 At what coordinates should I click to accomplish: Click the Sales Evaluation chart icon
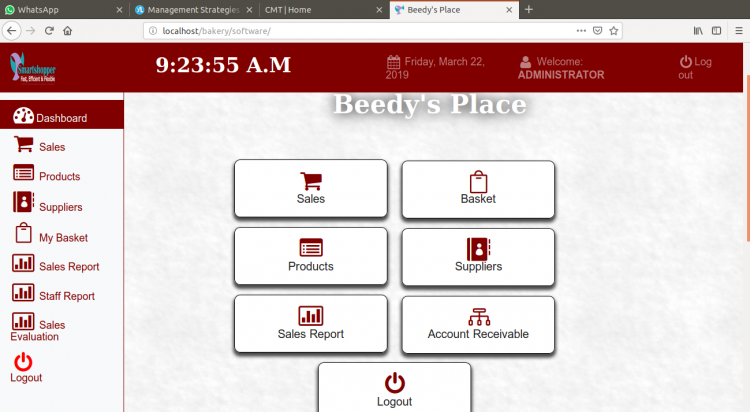click(23, 321)
